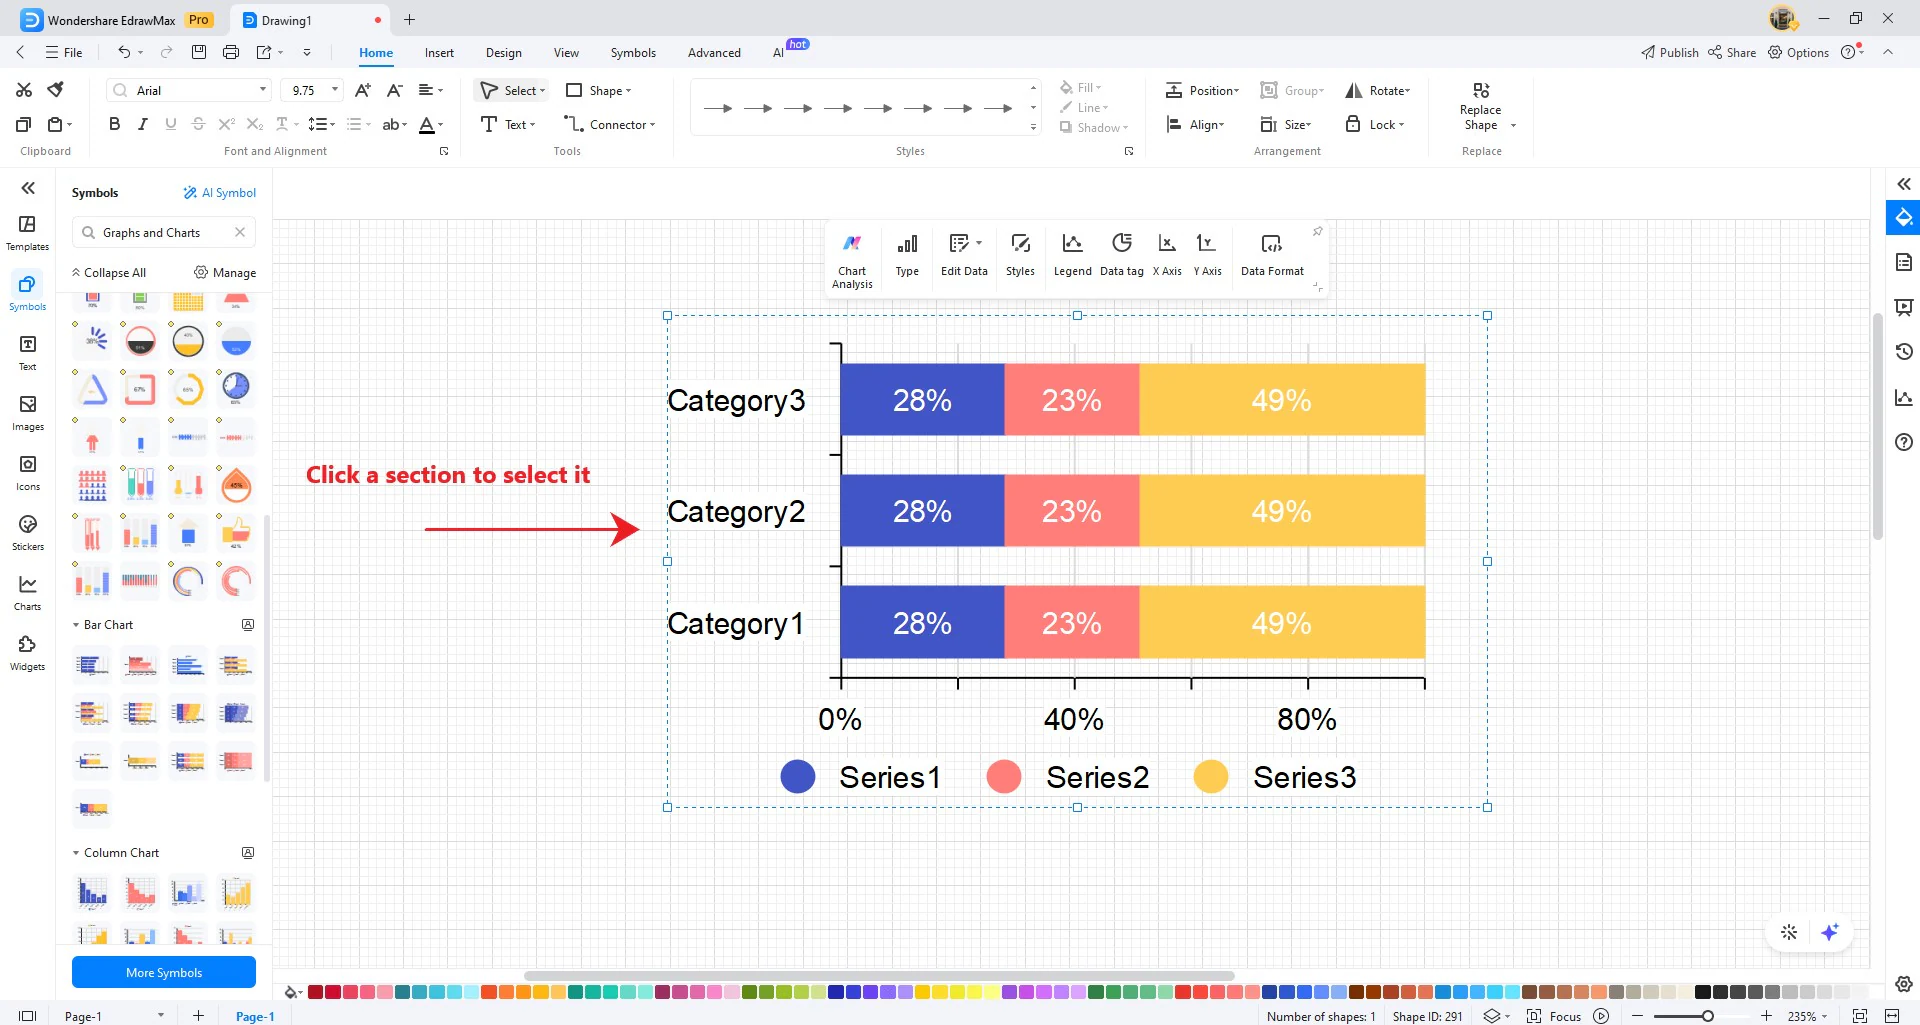The width and height of the screenshot is (1920, 1025).
Task: Toggle strikethrough text formatting
Action: (198, 124)
